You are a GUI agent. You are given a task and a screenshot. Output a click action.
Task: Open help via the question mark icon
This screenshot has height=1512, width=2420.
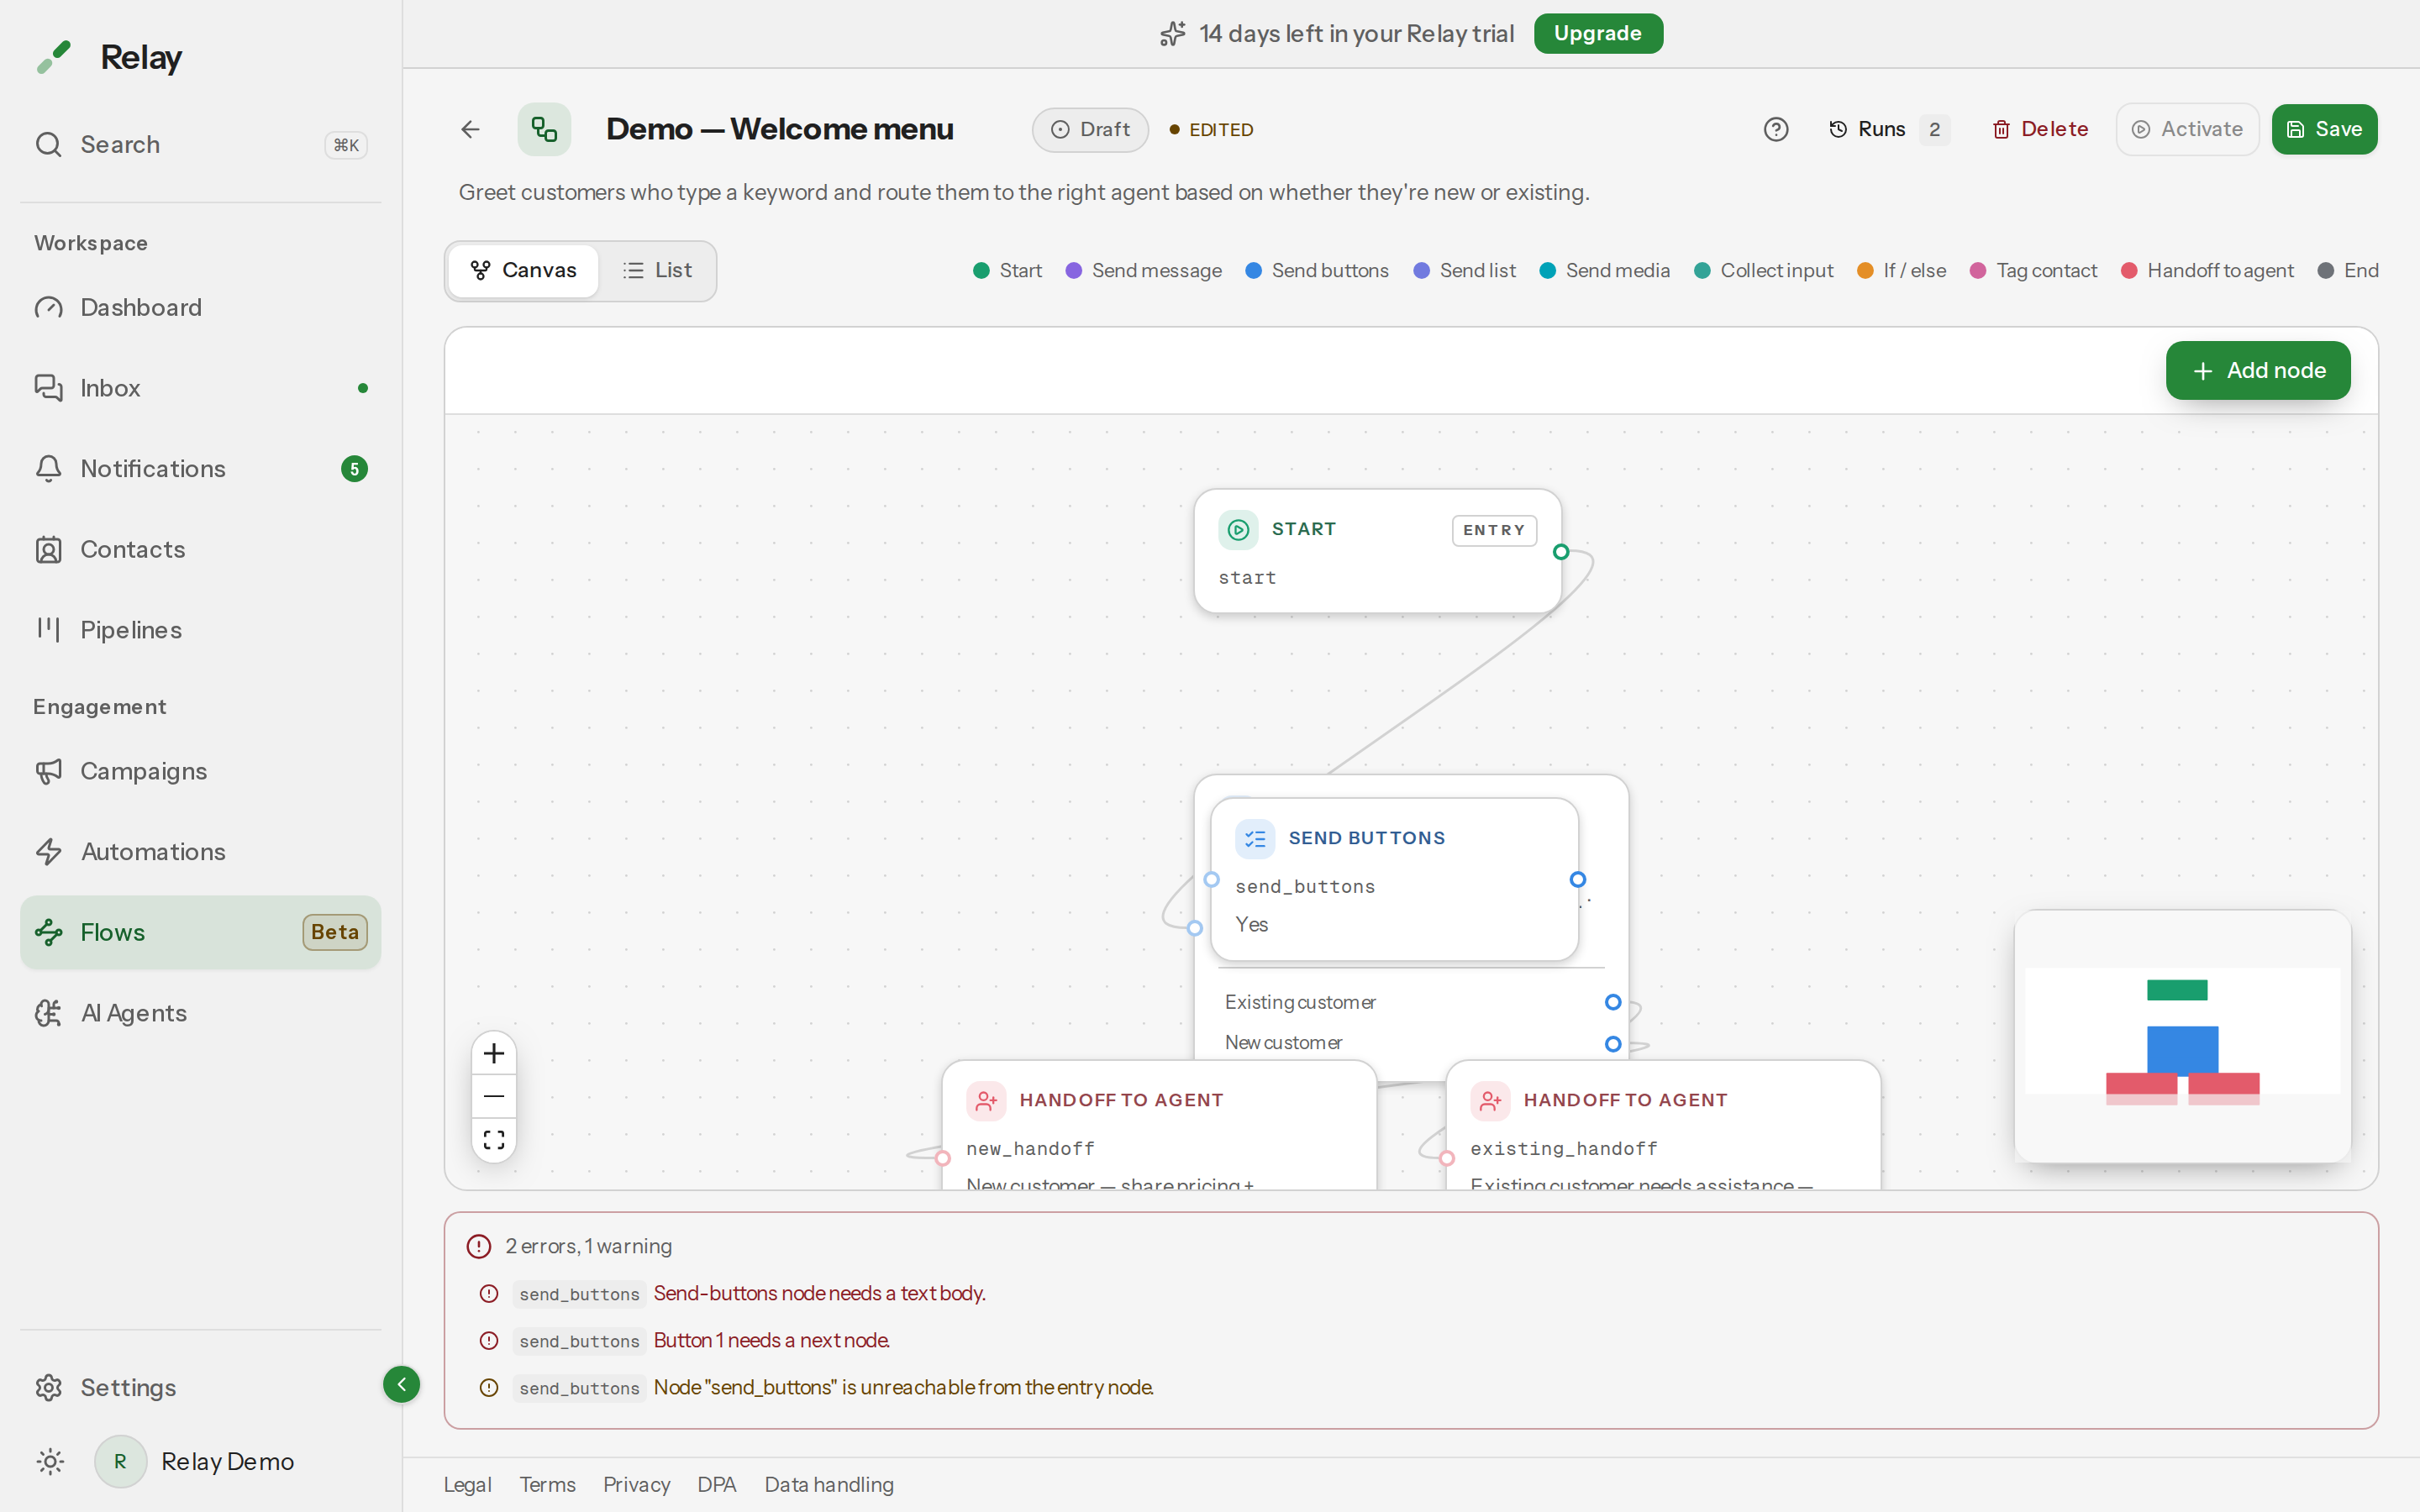pos(1776,129)
